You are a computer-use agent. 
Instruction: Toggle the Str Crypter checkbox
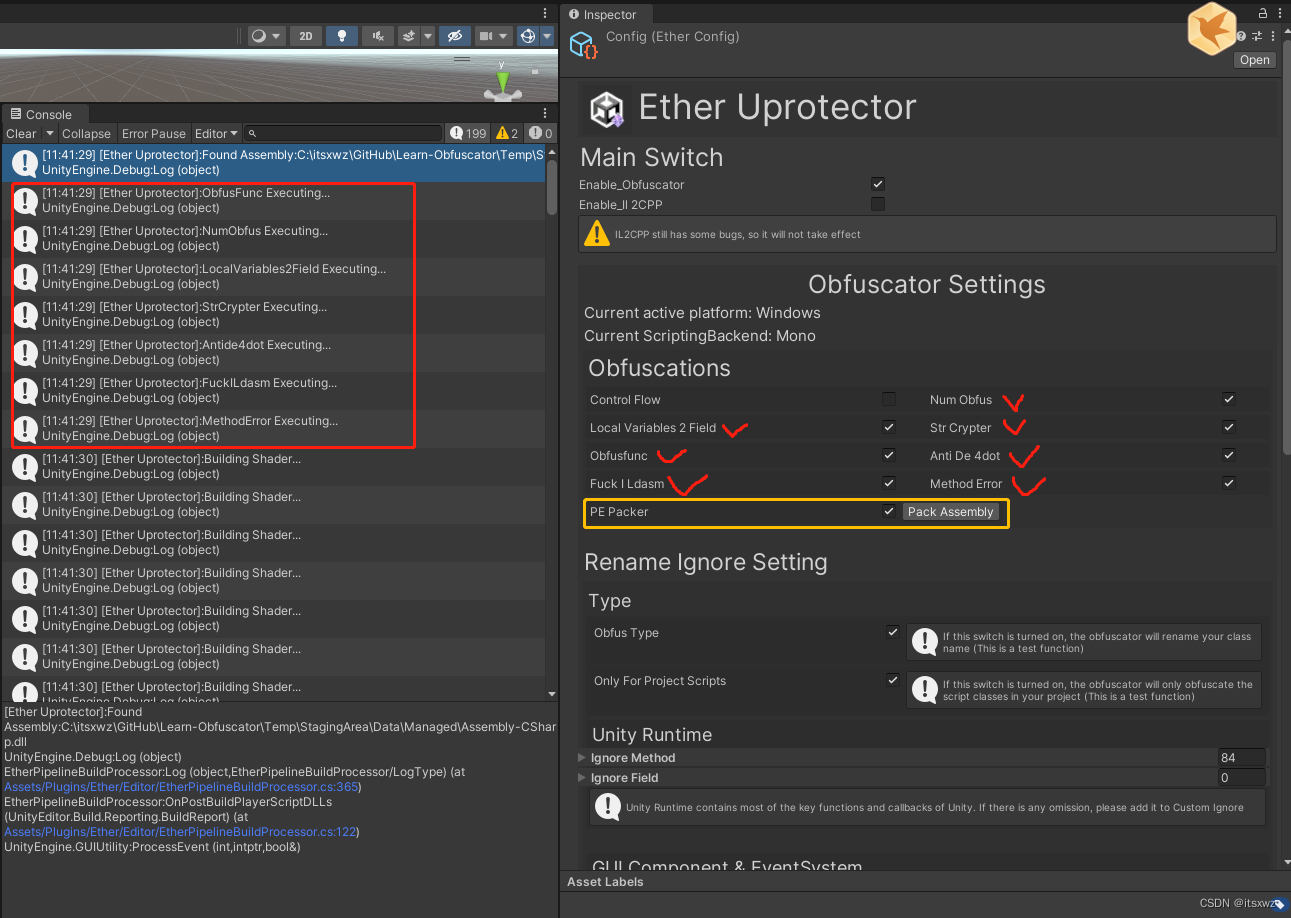click(1228, 427)
